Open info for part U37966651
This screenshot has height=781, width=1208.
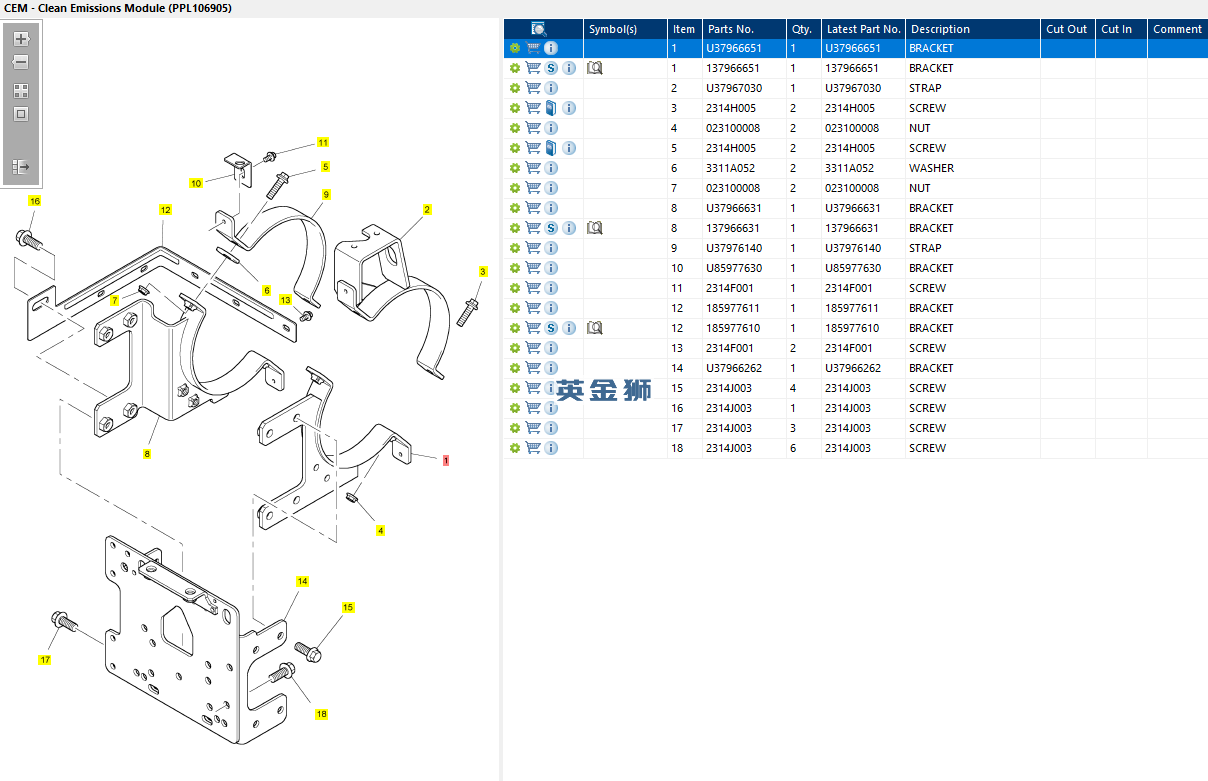(551, 48)
